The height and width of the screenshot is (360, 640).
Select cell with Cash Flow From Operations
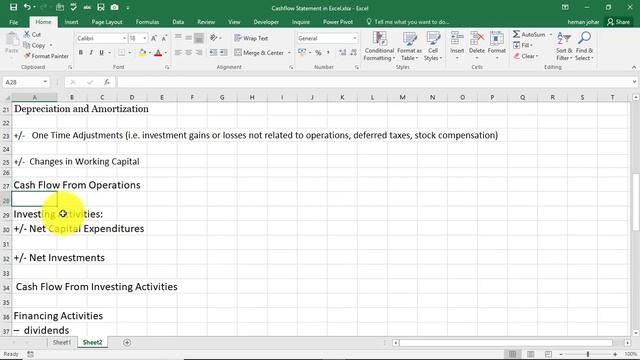(34, 185)
